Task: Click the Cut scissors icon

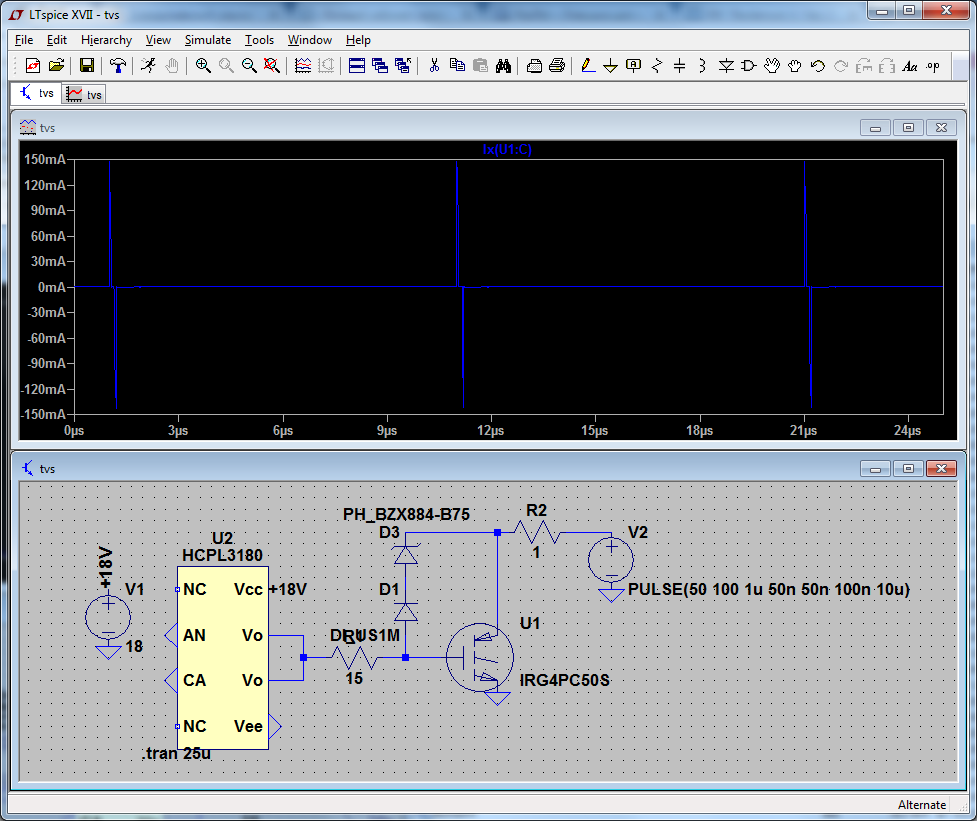Action: [x=434, y=66]
